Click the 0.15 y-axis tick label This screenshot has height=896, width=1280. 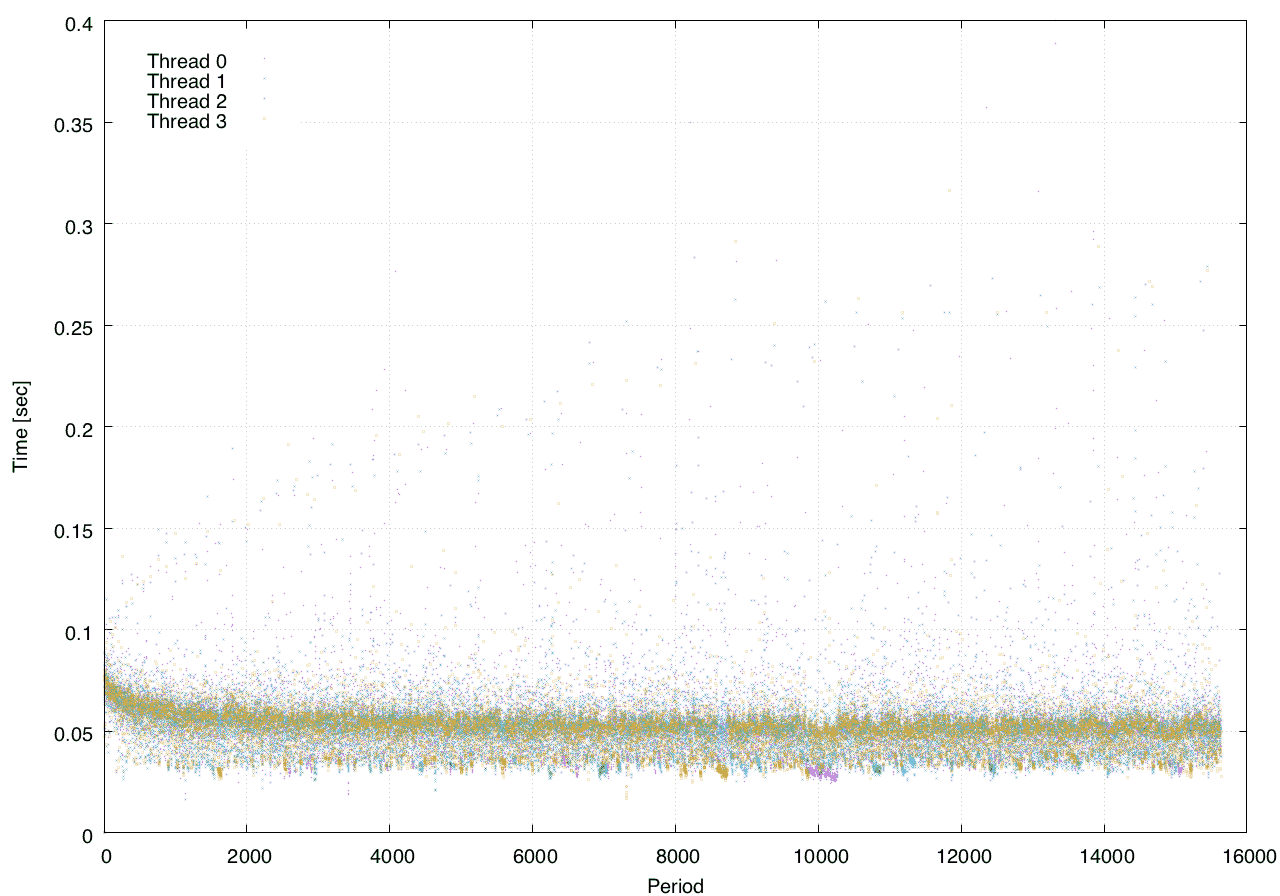pos(73,530)
